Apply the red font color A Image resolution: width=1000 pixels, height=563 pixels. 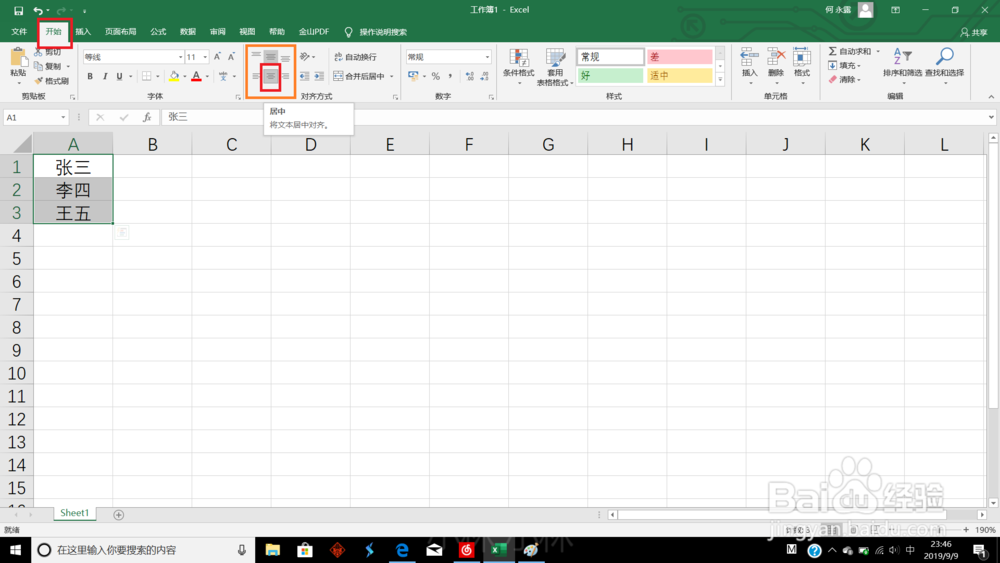[196, 77]
